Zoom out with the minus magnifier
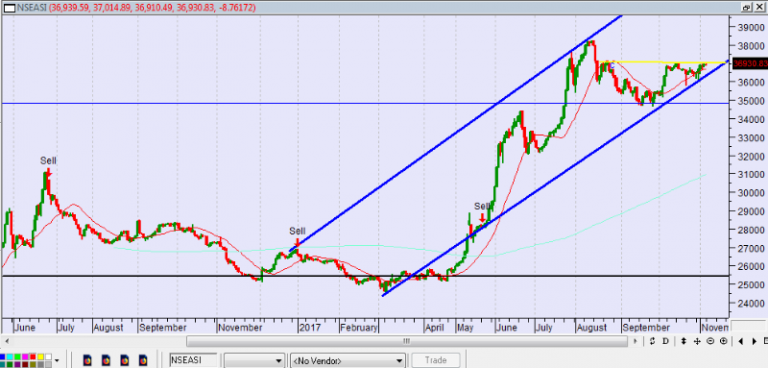768x368 pixels. point(710,341)
